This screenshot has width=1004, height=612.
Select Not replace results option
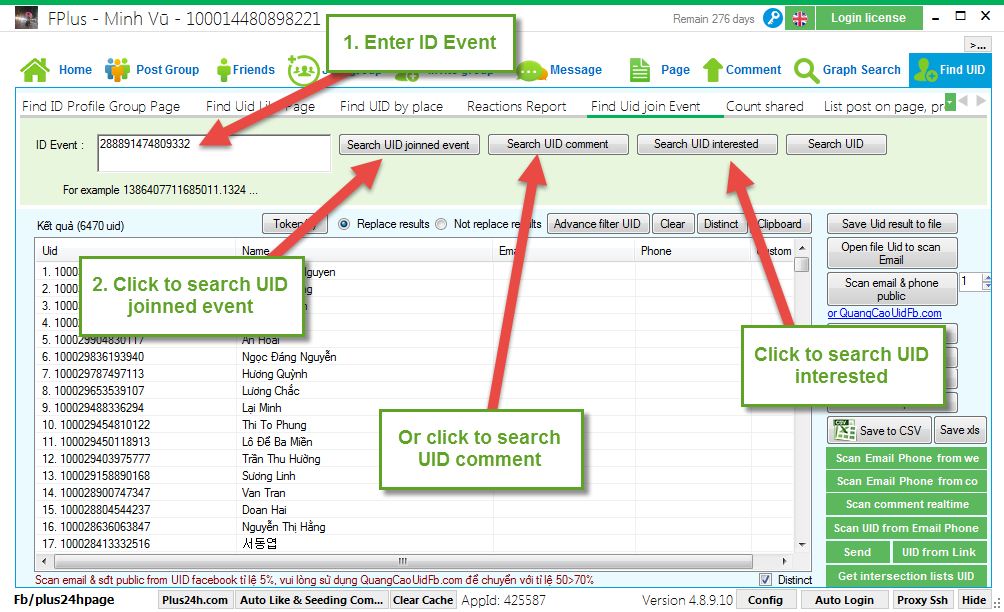point(441,224)
